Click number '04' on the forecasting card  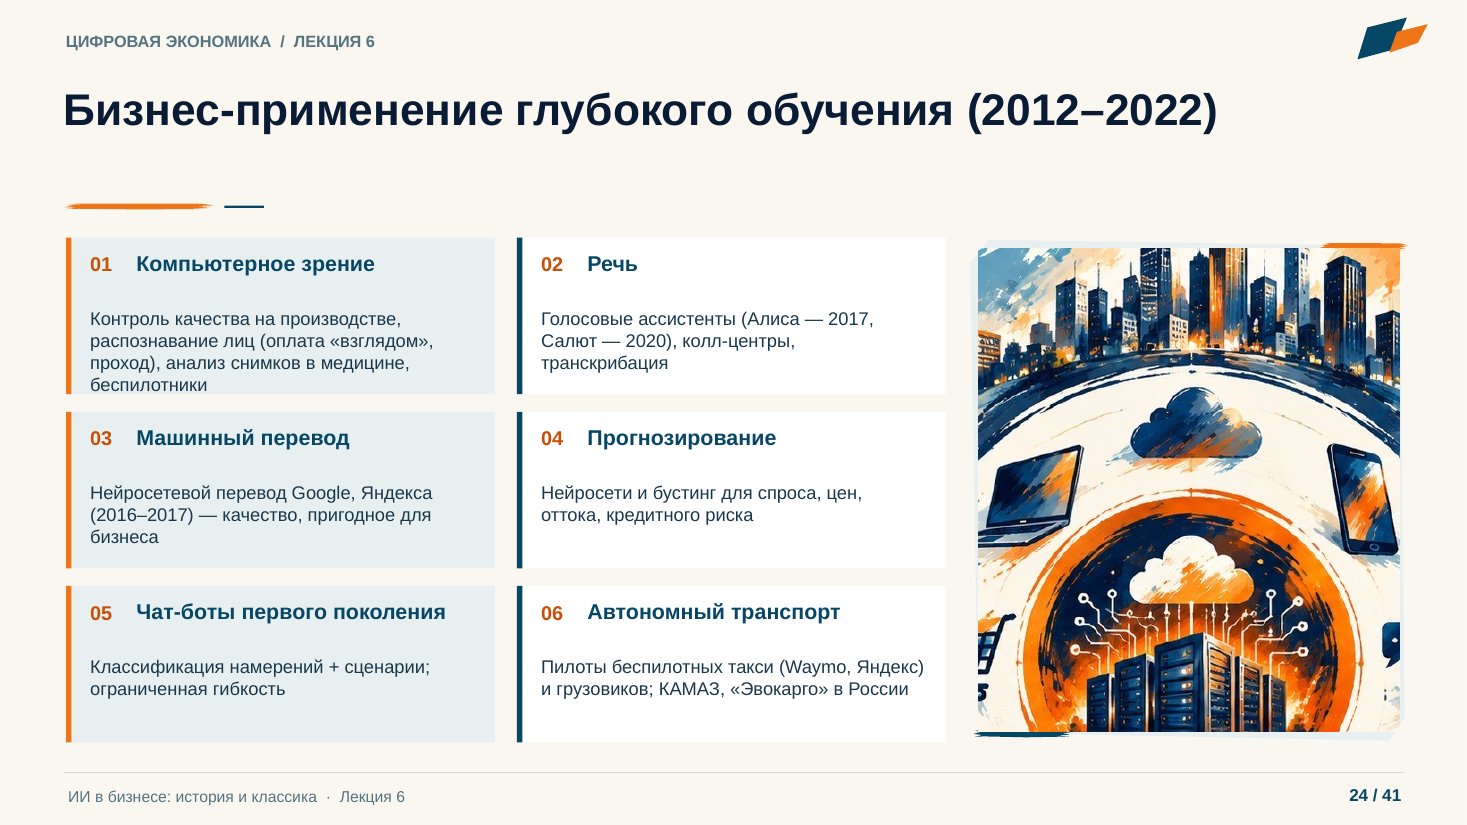tap(552, 438)
